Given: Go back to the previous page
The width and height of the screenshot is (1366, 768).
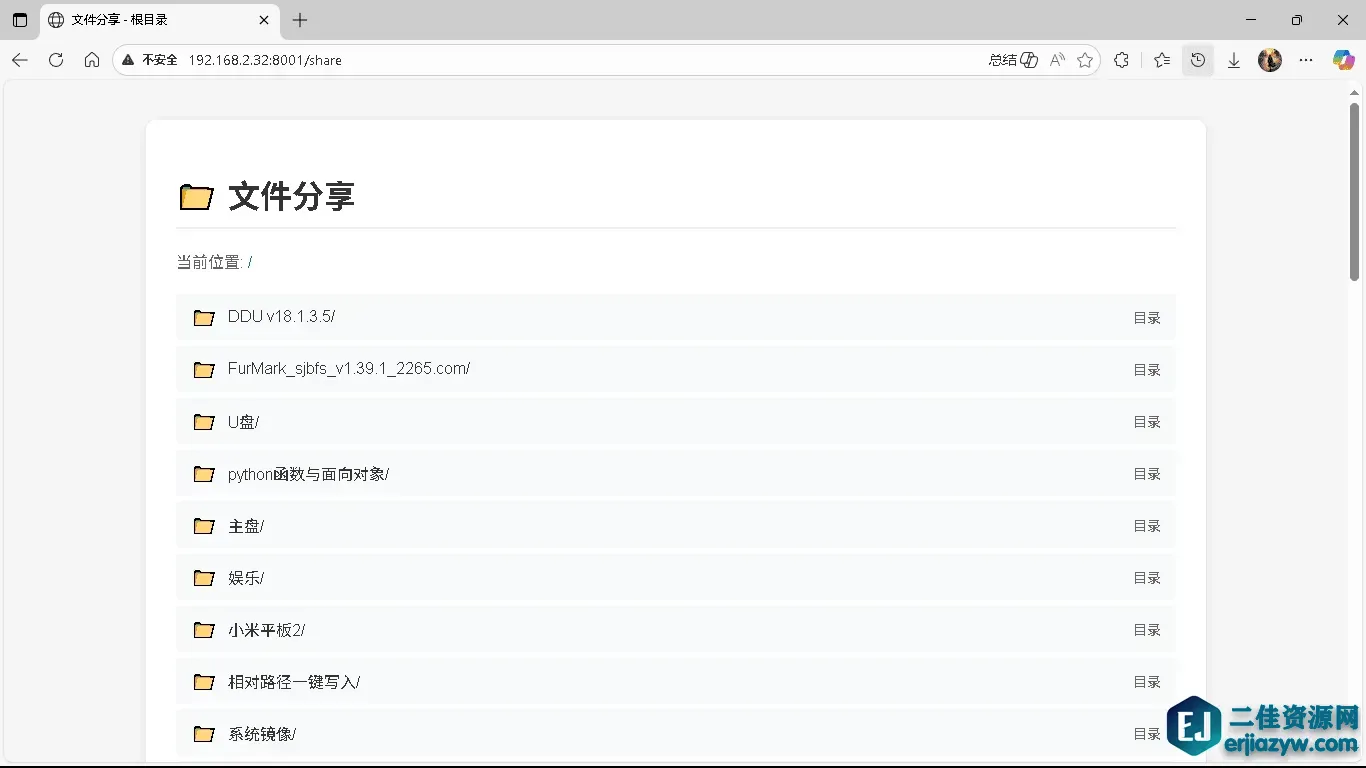Looking at the screenshot, I should point(20,60).
